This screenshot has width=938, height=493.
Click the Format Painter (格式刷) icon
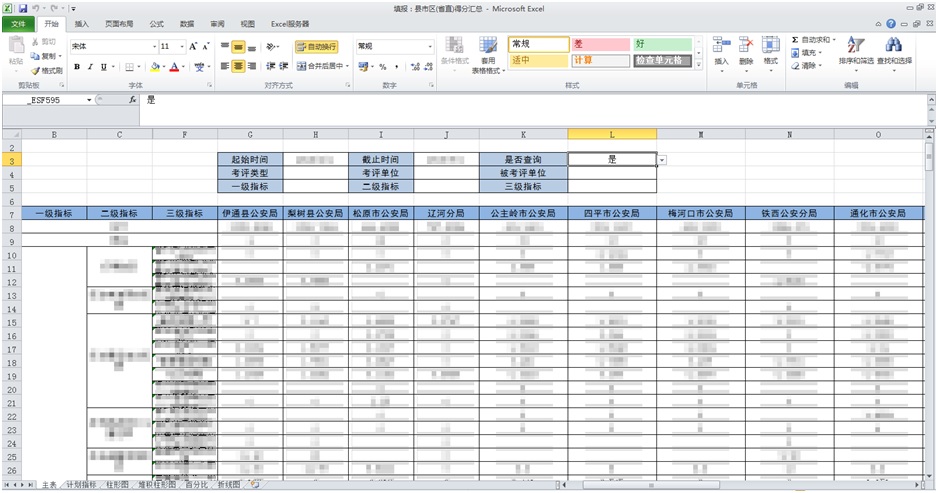point(35,71)
